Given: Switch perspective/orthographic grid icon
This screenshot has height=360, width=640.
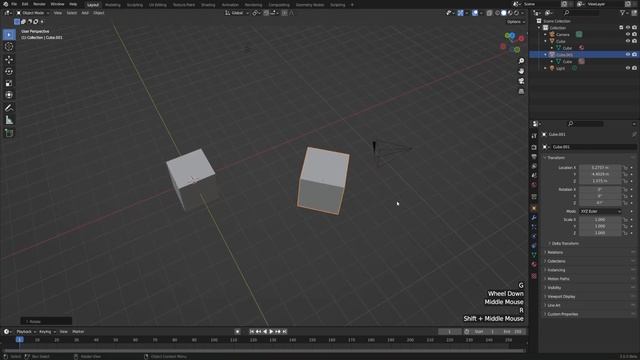Looking at the screenshot, I should coord(521,91).
